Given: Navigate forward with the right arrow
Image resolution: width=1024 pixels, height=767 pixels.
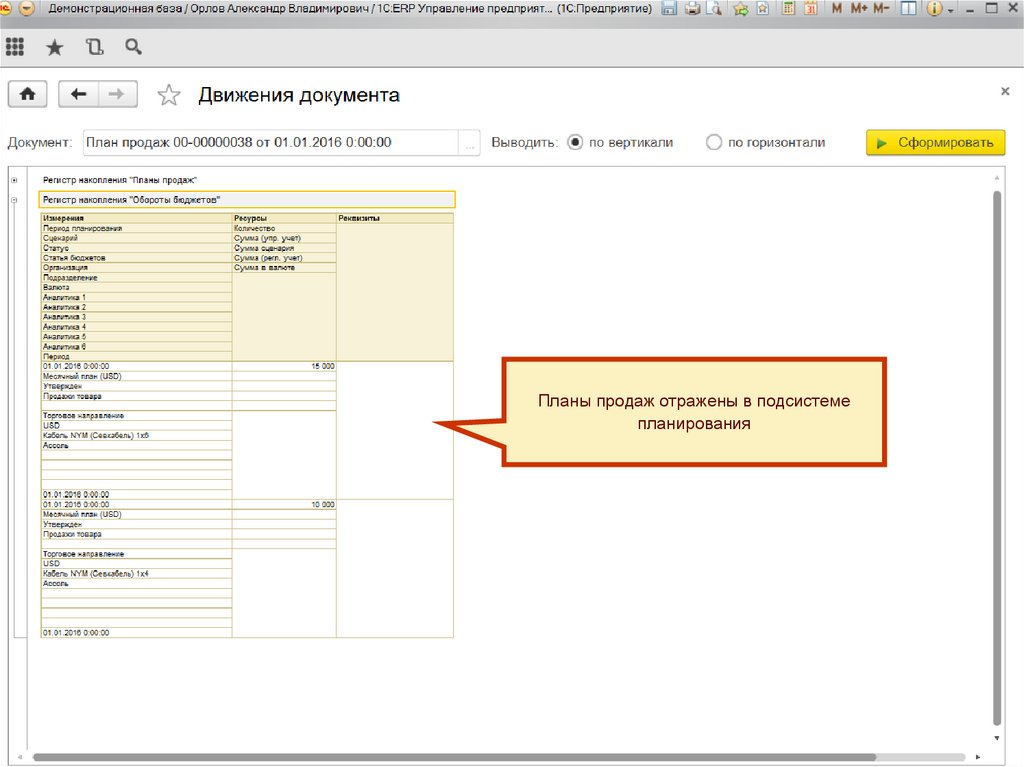Looking at the screenshot, I should 117,94.
